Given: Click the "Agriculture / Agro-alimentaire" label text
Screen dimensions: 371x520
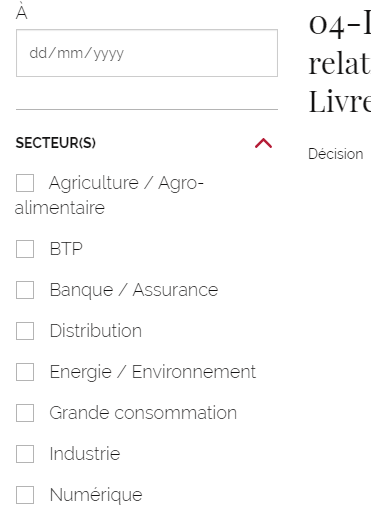Looking at the screenshot, I should click(x=109, y=195).
